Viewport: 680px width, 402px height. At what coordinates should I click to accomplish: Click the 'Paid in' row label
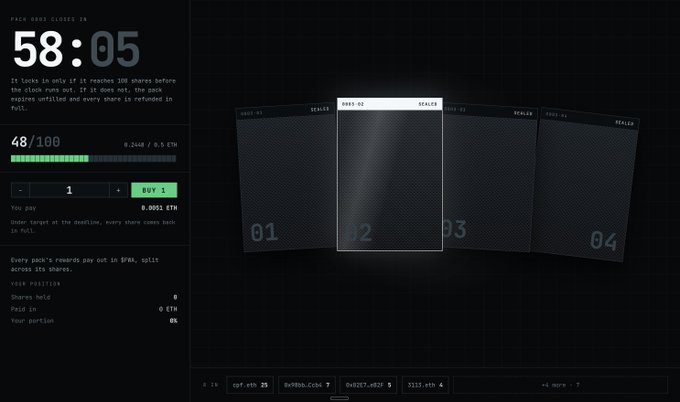coord(23,309)
